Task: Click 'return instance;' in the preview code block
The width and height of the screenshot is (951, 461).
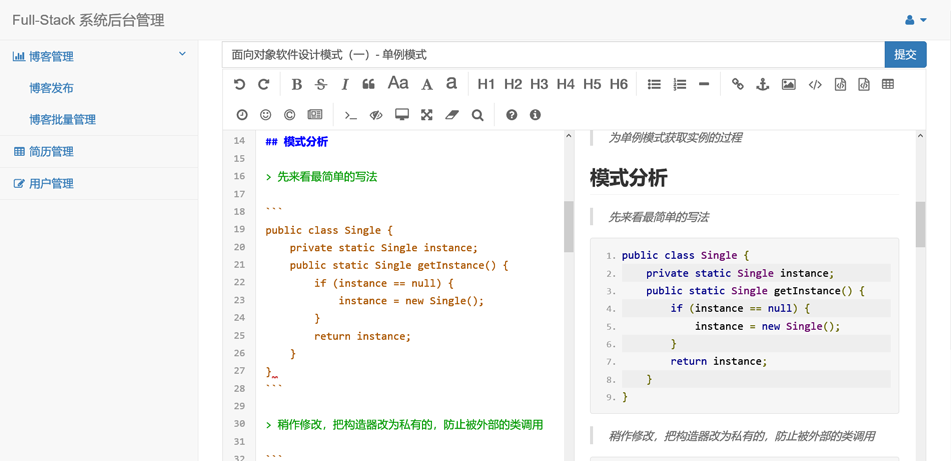Action: click(719, 361)
